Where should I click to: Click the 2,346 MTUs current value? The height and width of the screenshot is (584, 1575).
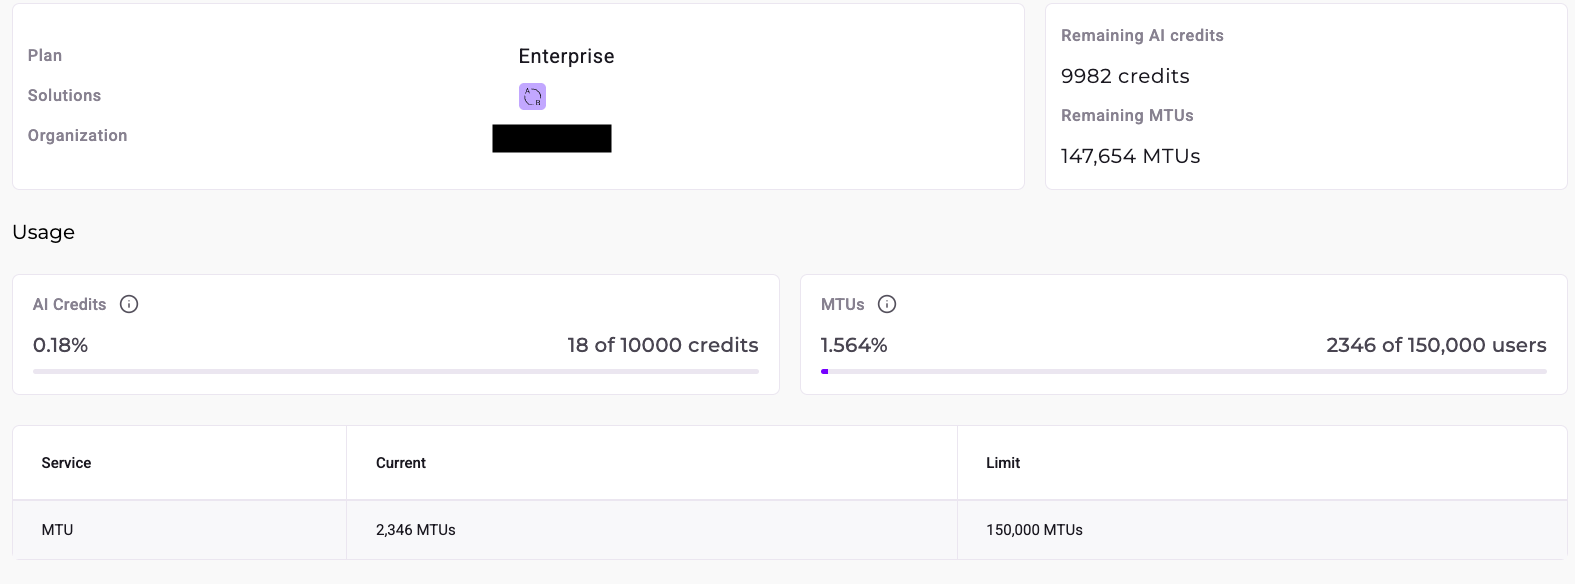tap(415, 530)
